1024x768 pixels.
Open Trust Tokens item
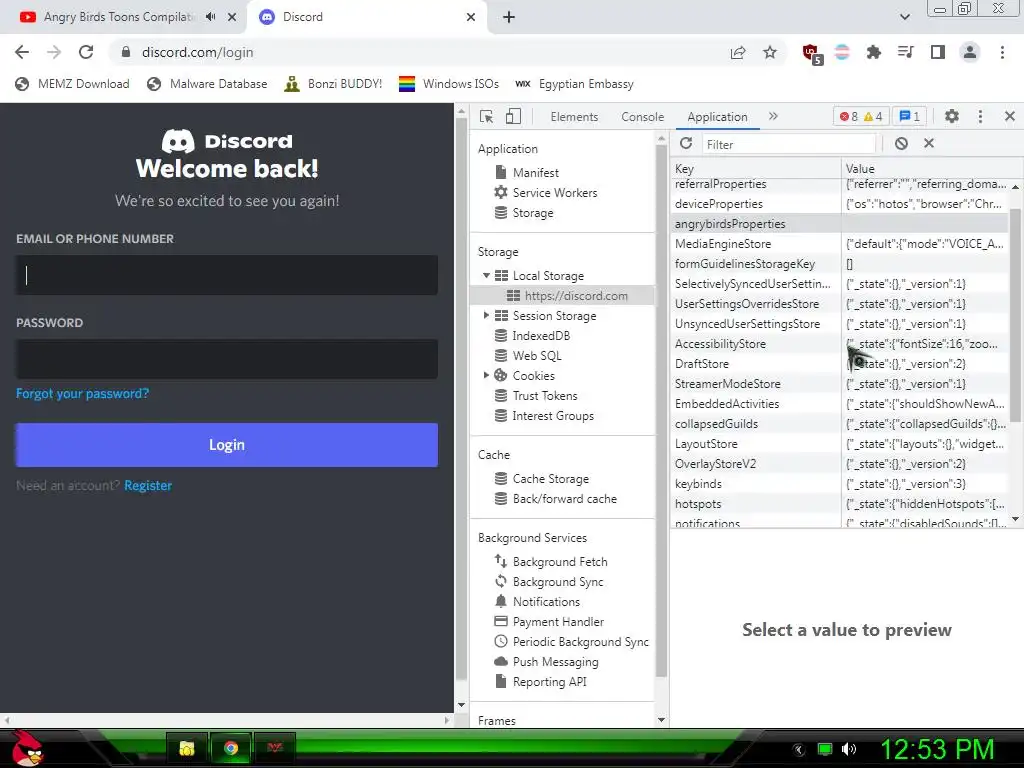click(x=536, y=396)
